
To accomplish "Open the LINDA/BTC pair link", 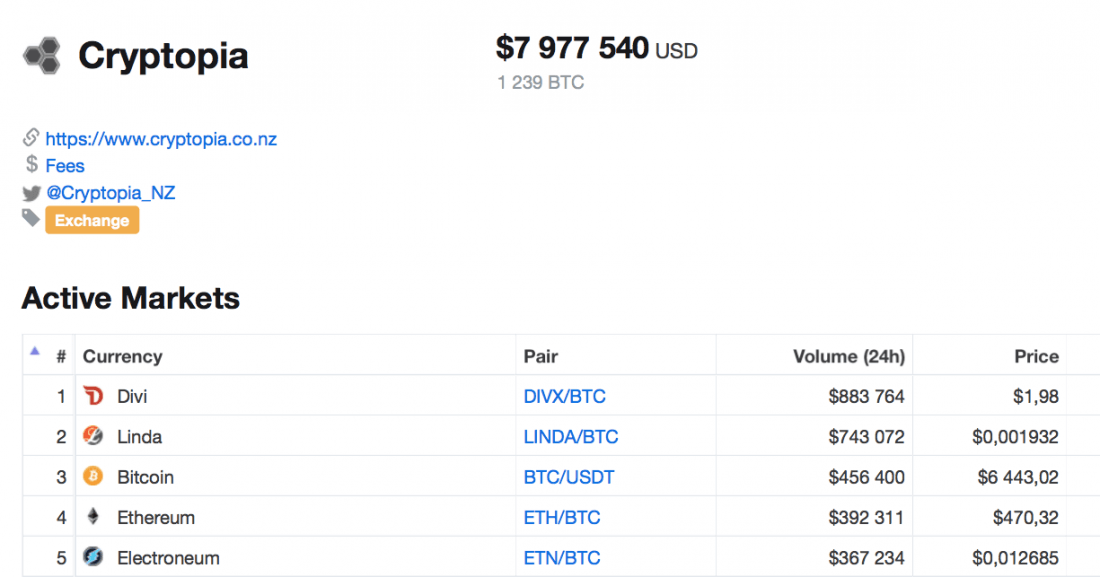I will pos(571,437).
